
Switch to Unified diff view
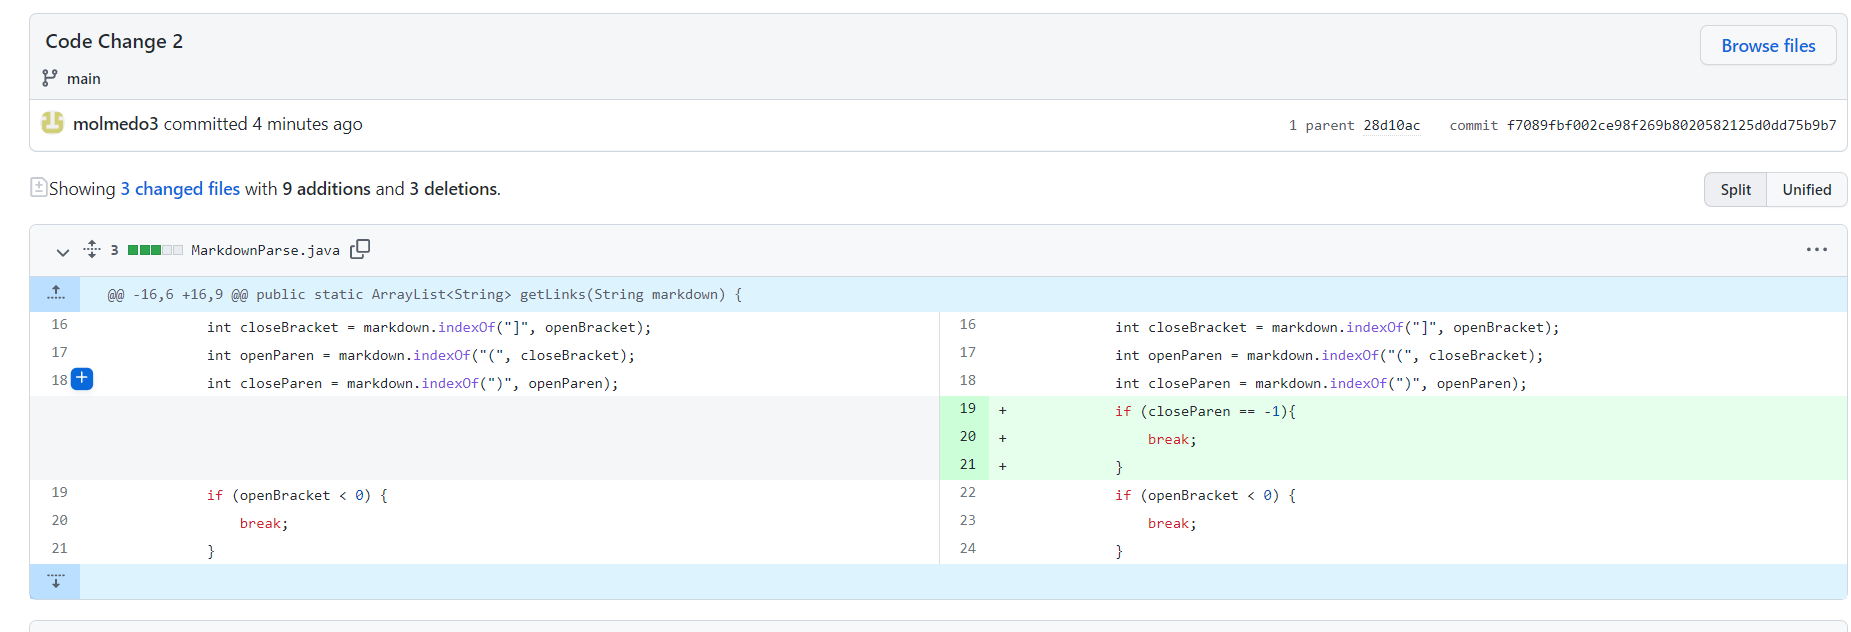click(1806, 190)
